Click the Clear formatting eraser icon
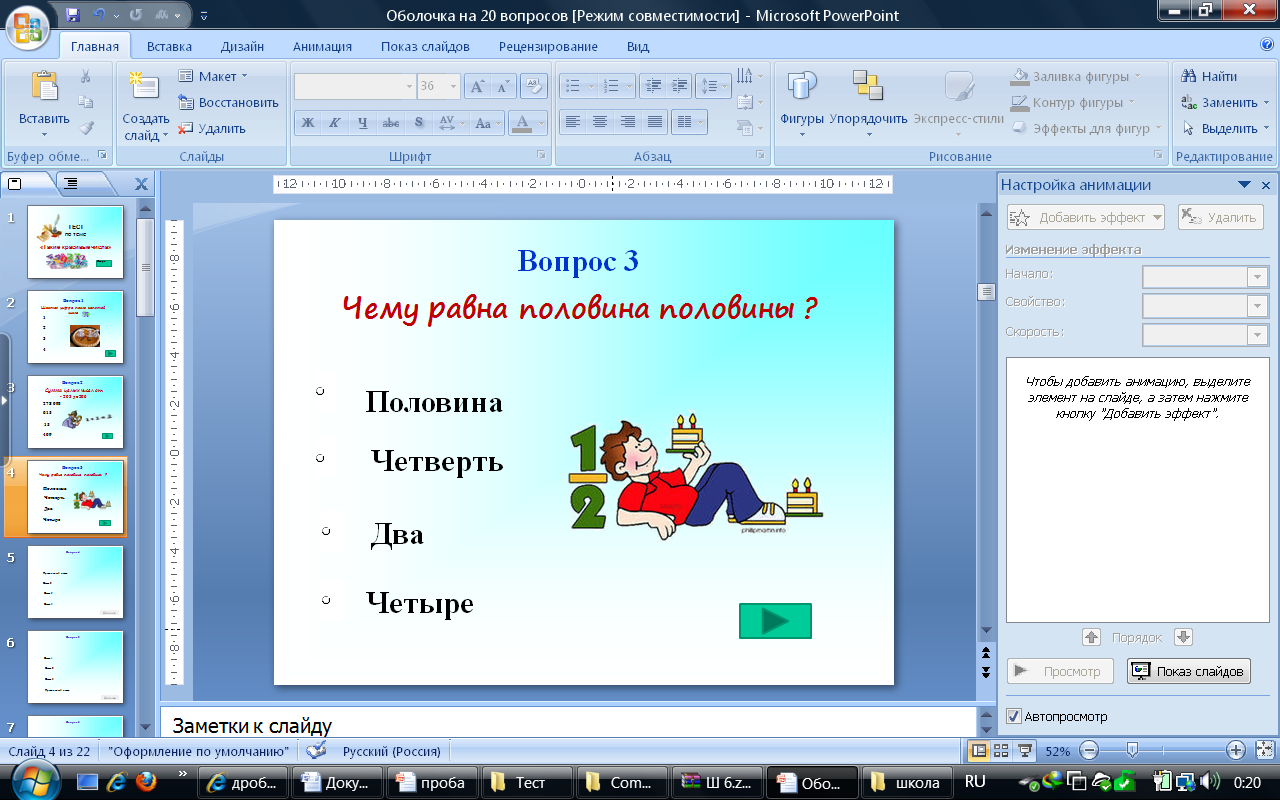This screenshot has height=800, width=1280. tap(534, 86)
